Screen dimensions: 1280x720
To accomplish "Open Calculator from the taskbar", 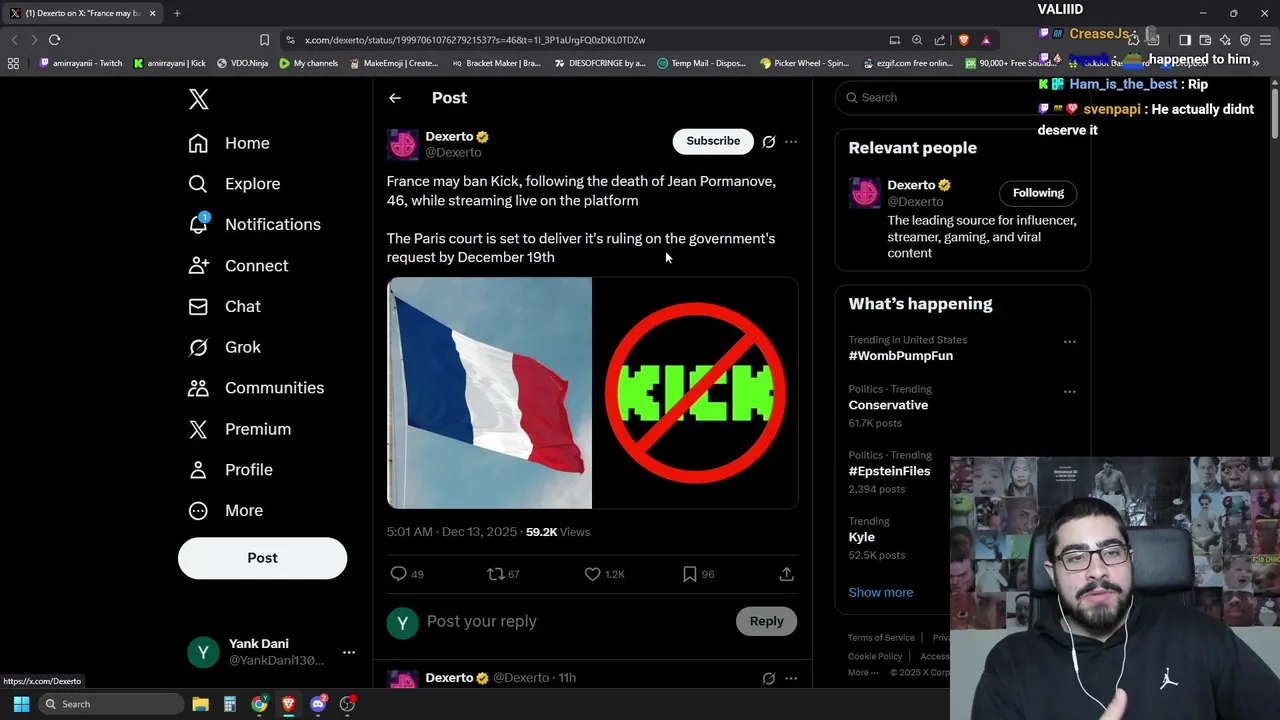I will (229, 704).
